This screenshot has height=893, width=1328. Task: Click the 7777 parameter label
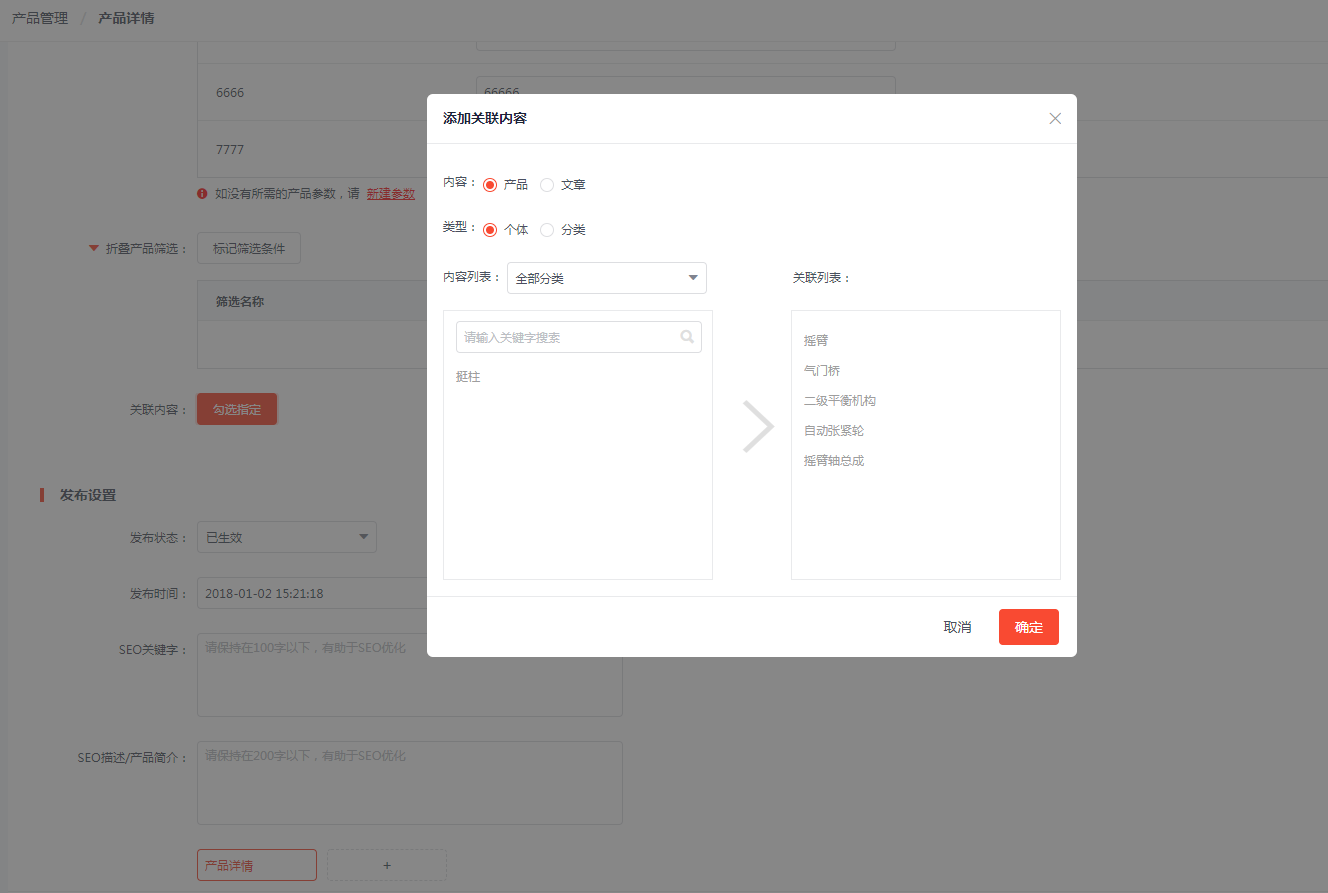(x=230, y=150)
